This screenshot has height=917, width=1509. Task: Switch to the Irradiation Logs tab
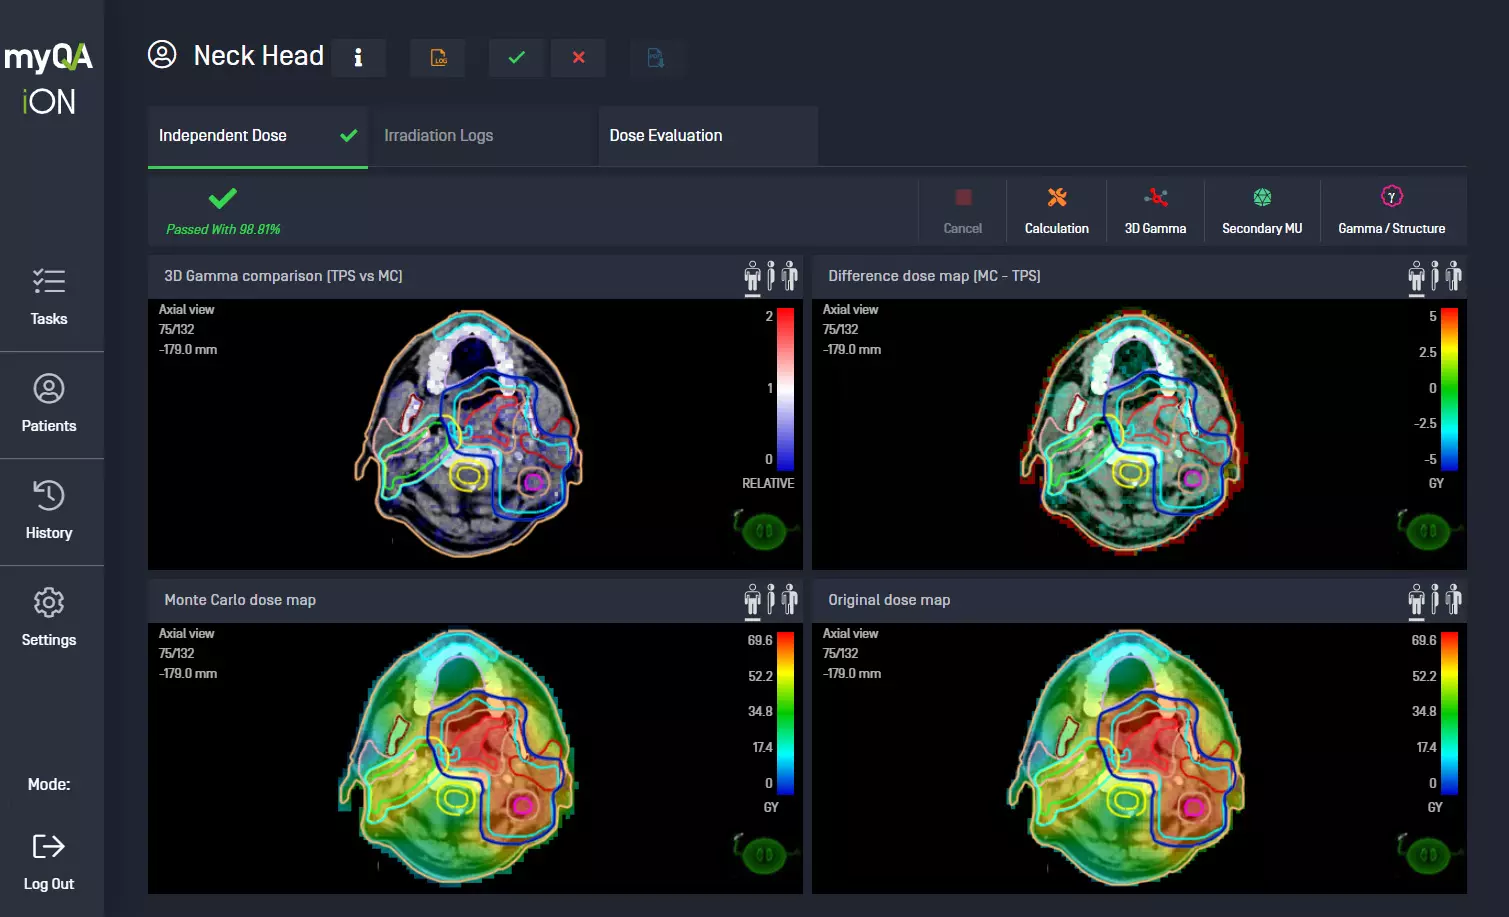tap(439, 136)
